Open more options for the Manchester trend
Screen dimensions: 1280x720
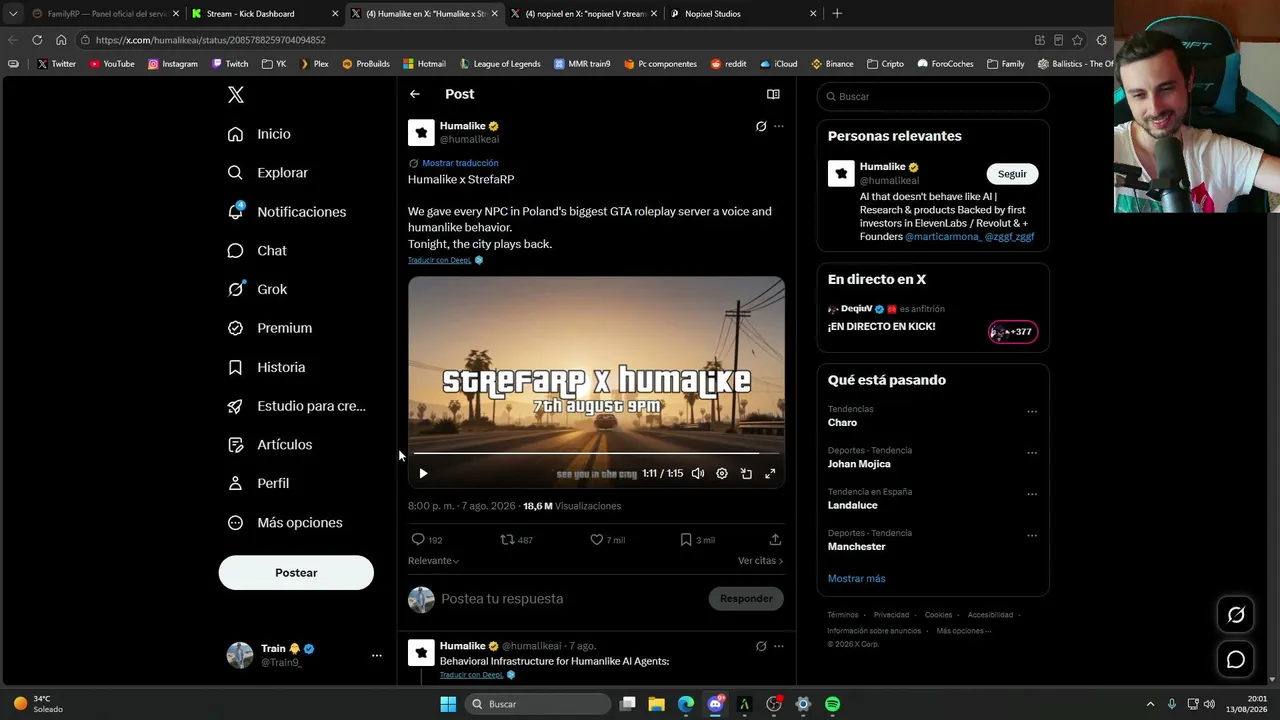[x=1032, y=536]
